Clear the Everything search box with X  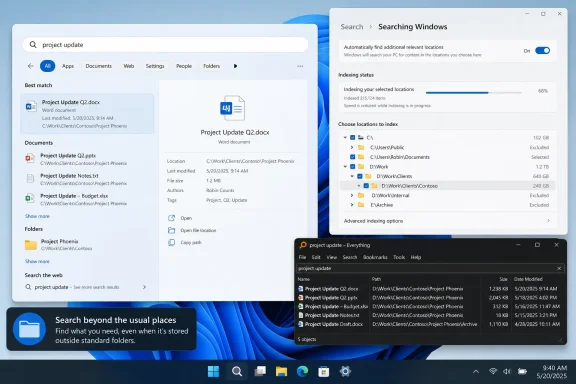[x=559, y=268]
